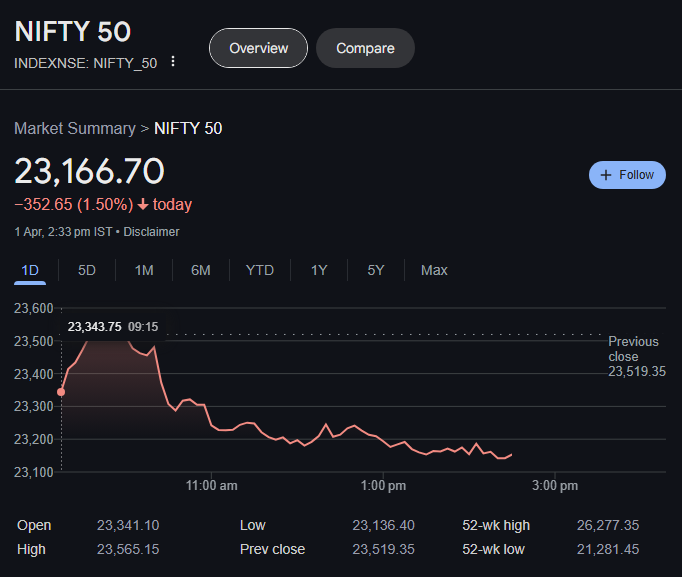Click the plus icon in Follow button
Image resolution: width=682 pixels, height=577 pixels.
[x=605, y=175]
